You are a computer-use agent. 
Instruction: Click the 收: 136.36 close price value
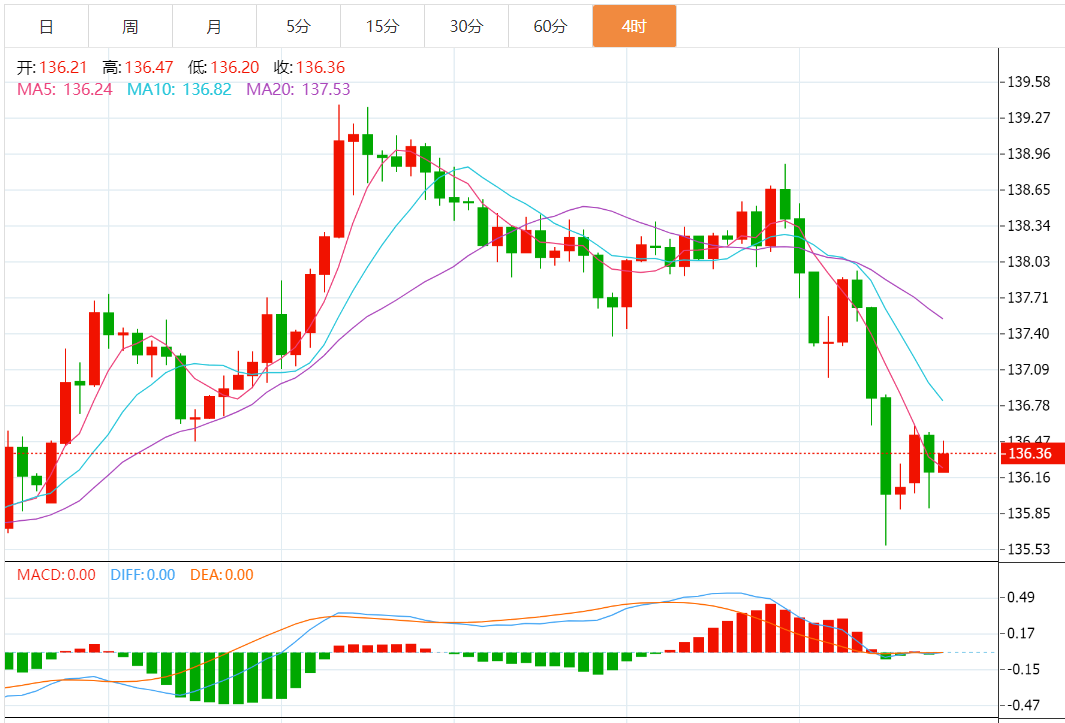coord(310,67)
